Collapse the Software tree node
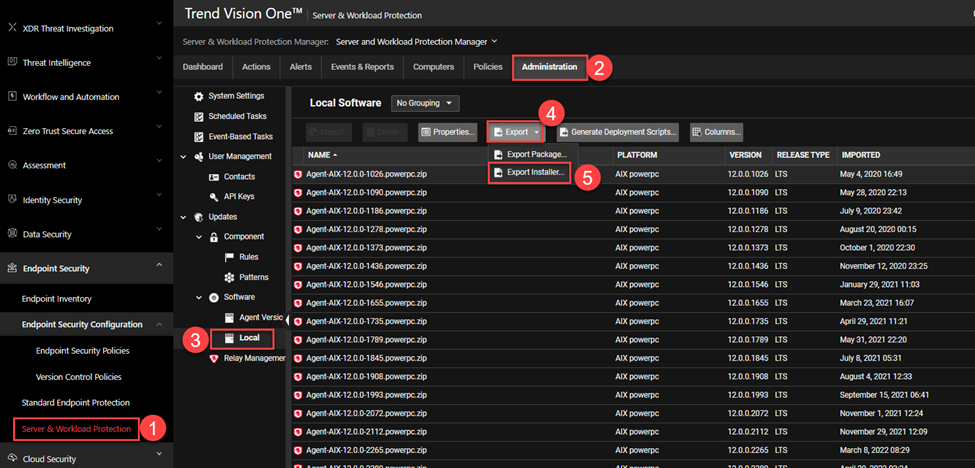 (x=198, y=297)
